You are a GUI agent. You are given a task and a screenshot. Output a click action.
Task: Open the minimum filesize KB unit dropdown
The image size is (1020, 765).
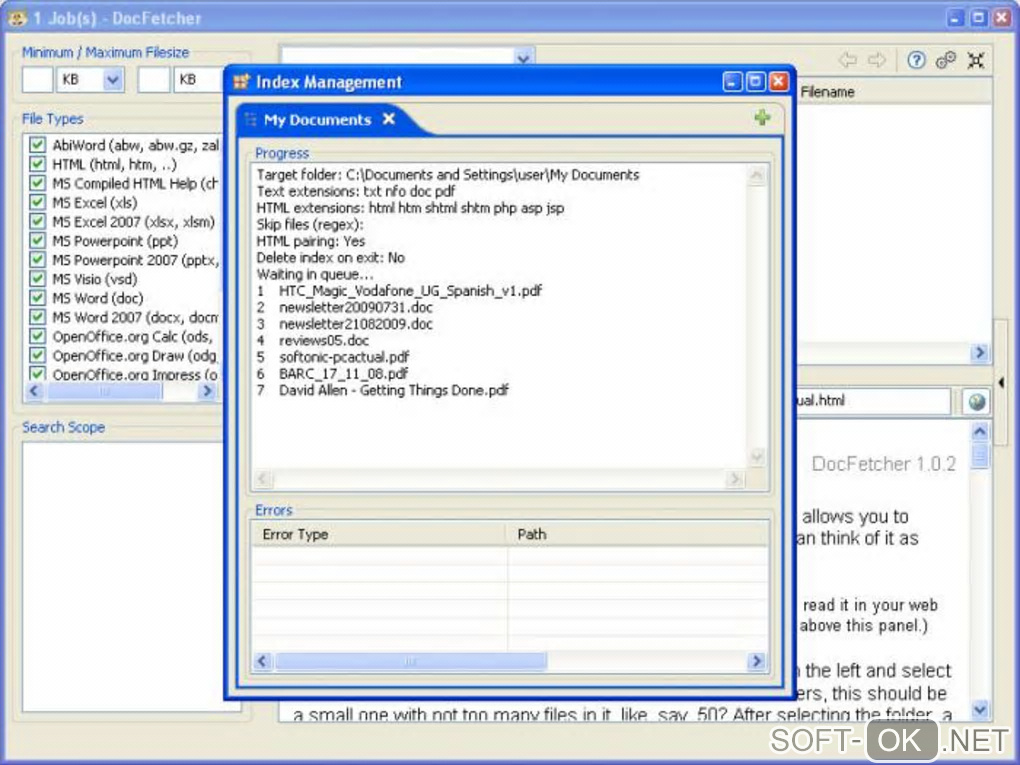pos(113,79)
